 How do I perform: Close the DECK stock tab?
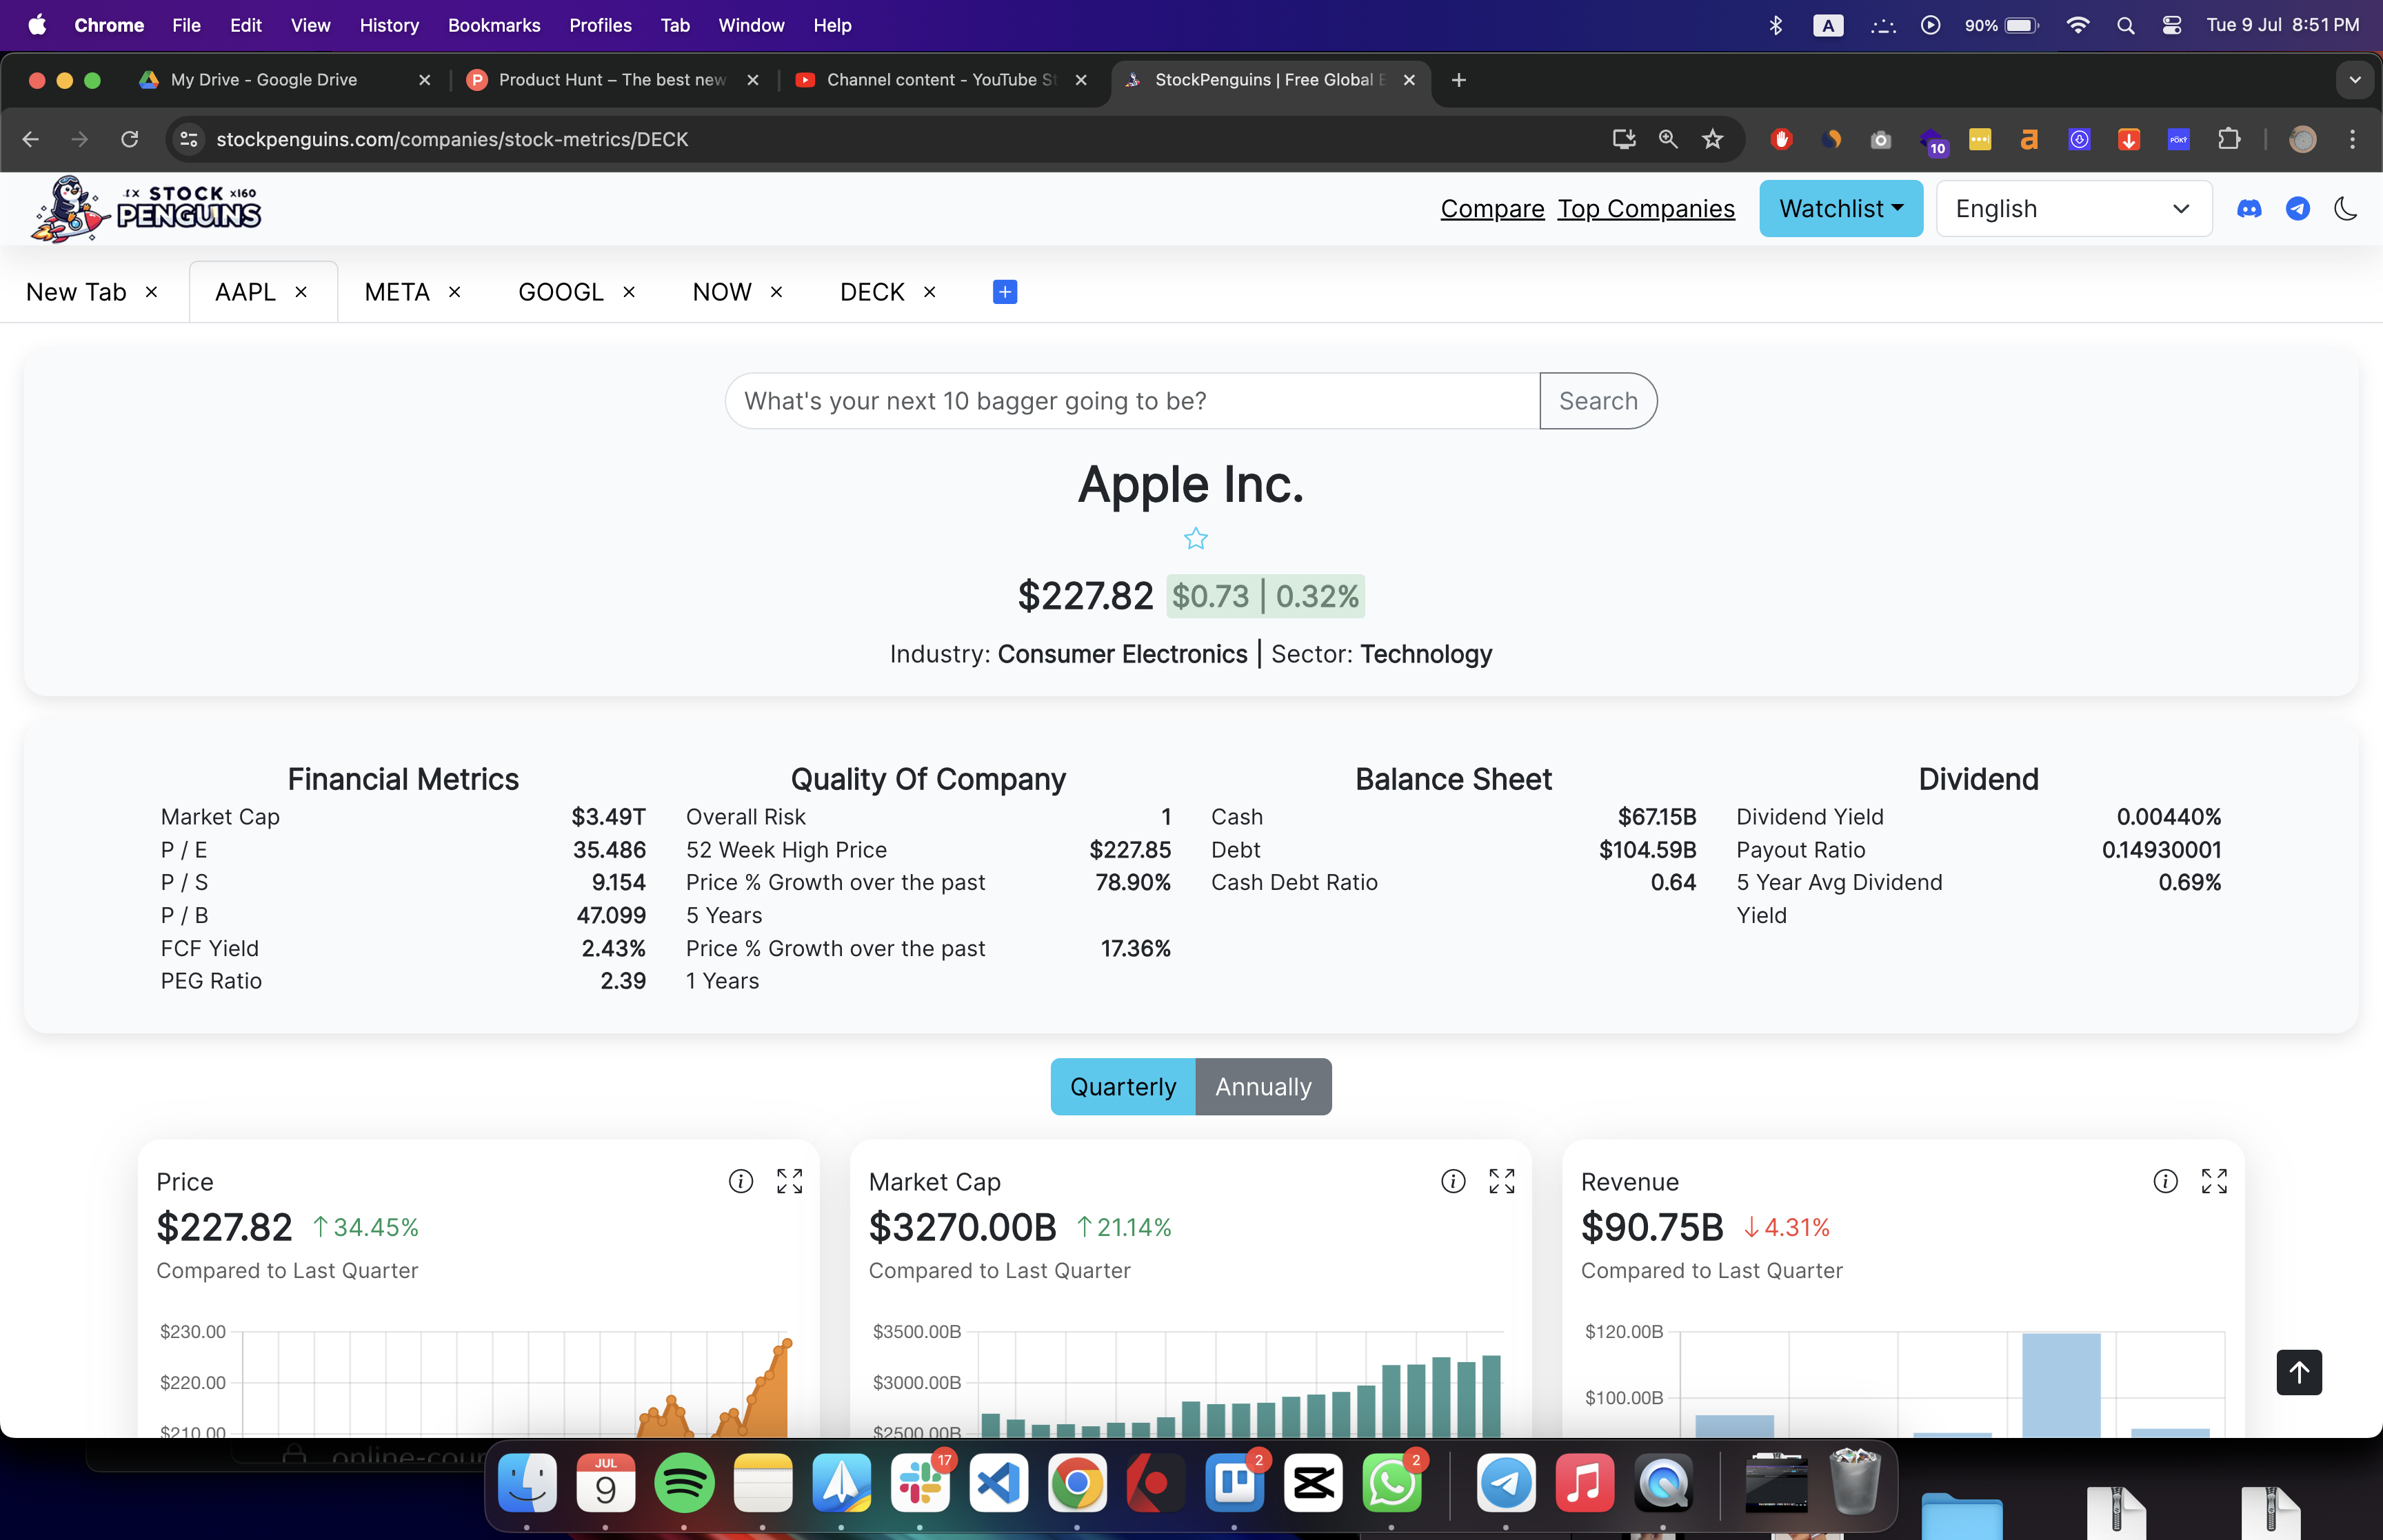pyautogui.click(x=930, y=292)
